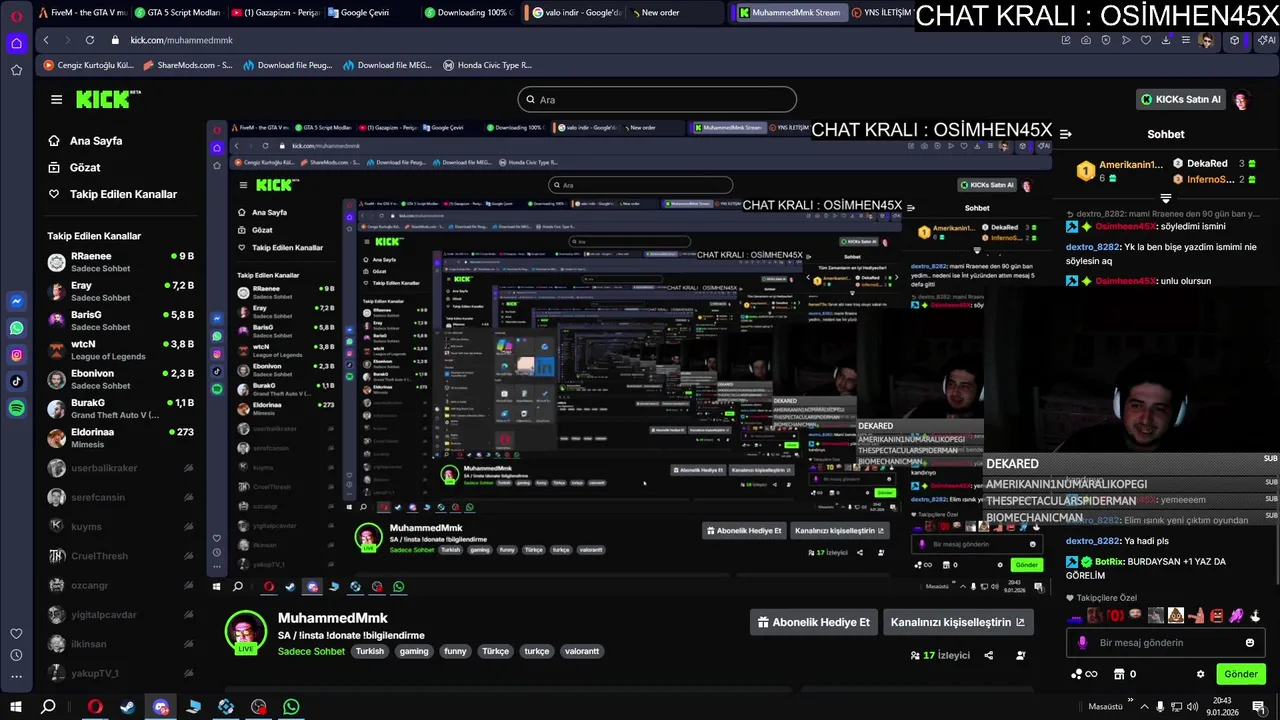The image size is (1280, 720).
Task: Open ShareMods.com bookmark
Action: (188, 65)
